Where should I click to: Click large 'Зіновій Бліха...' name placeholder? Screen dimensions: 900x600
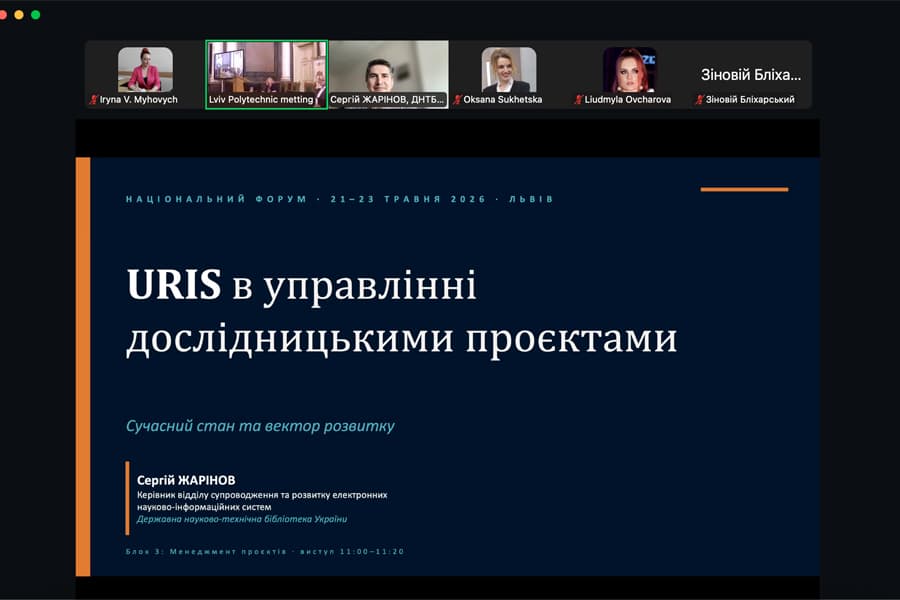751,75
